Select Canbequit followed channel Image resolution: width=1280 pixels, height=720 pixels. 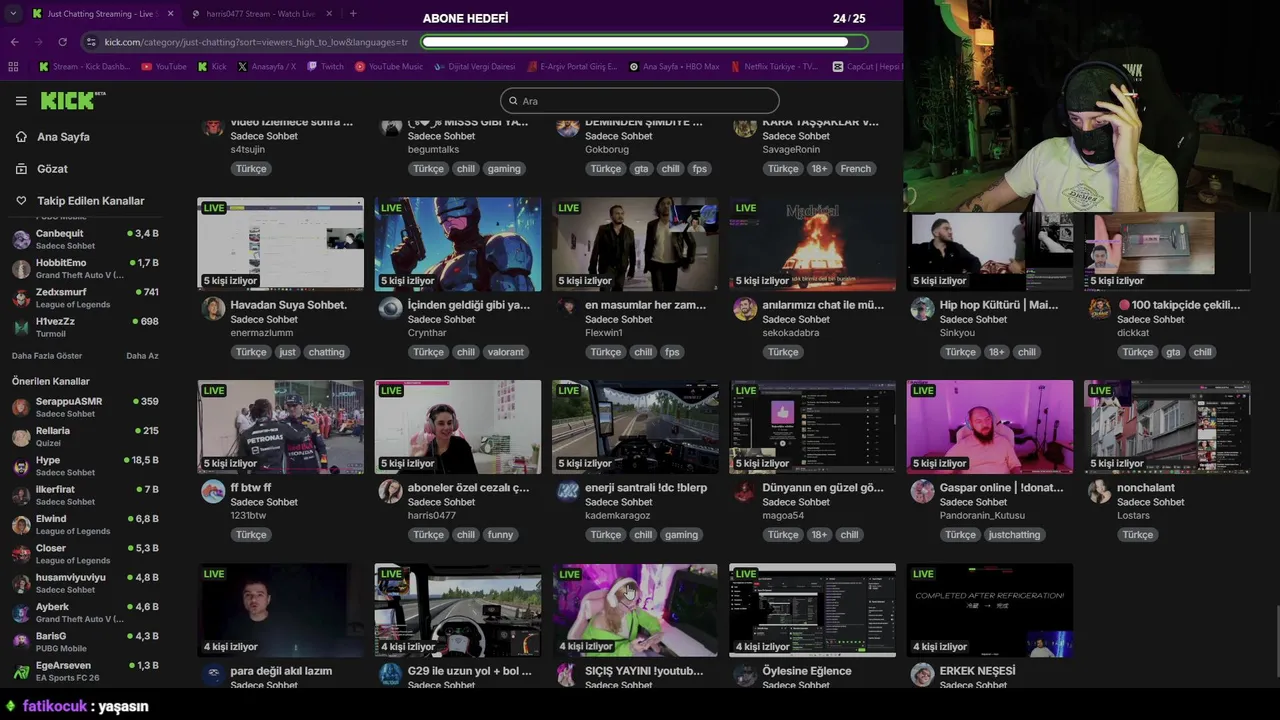85,239
